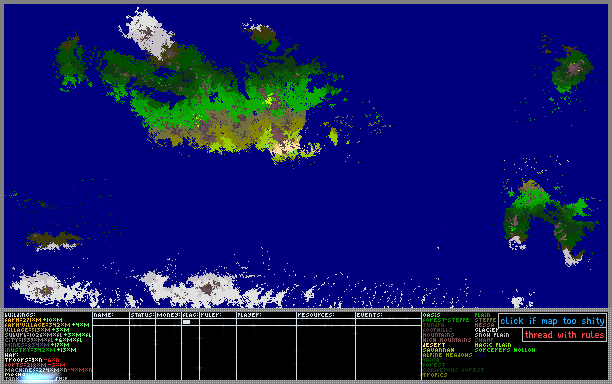Select the Status column header
This screenshot has height=384, width=612.
coord(142,315)
